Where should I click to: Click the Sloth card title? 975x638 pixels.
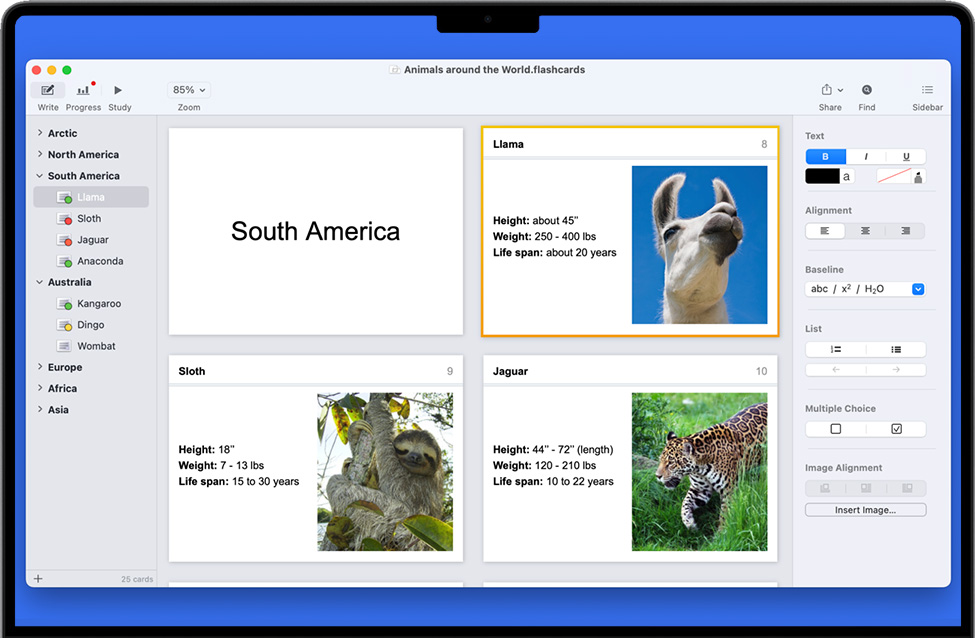[x=192, y=371]
